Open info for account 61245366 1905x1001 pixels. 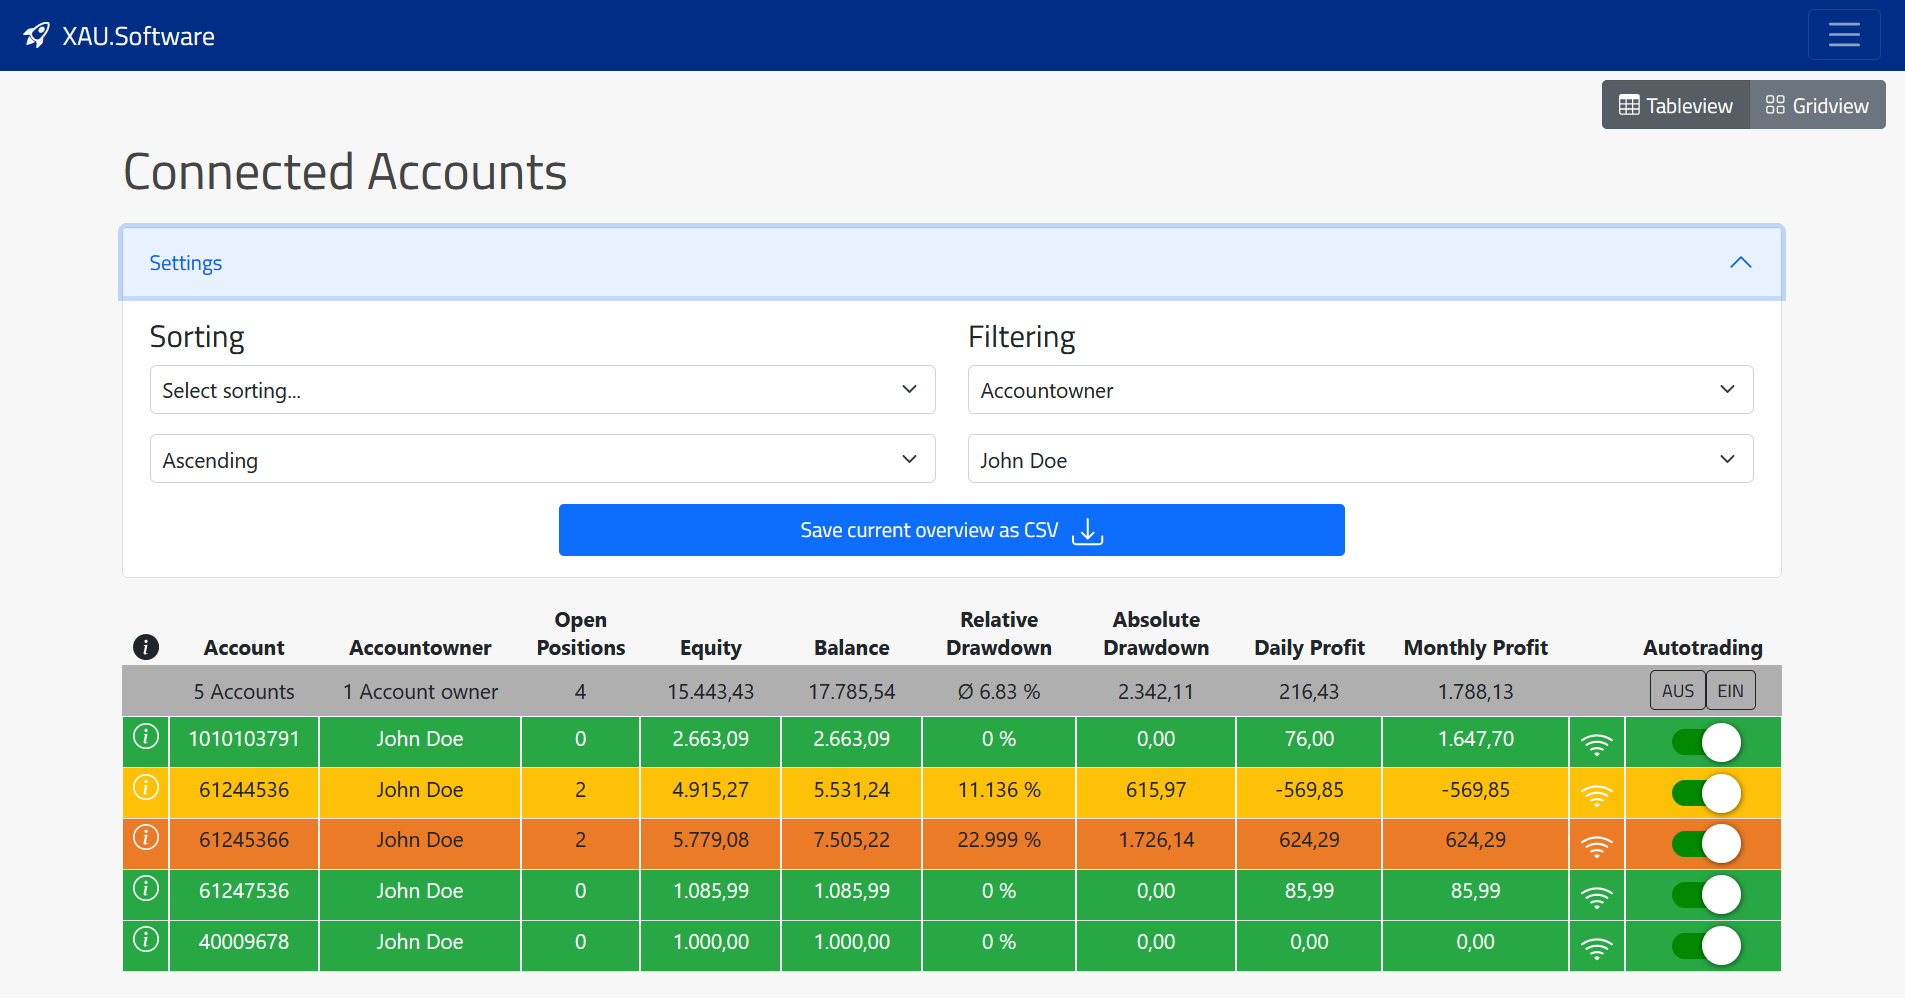click(146, 837)
